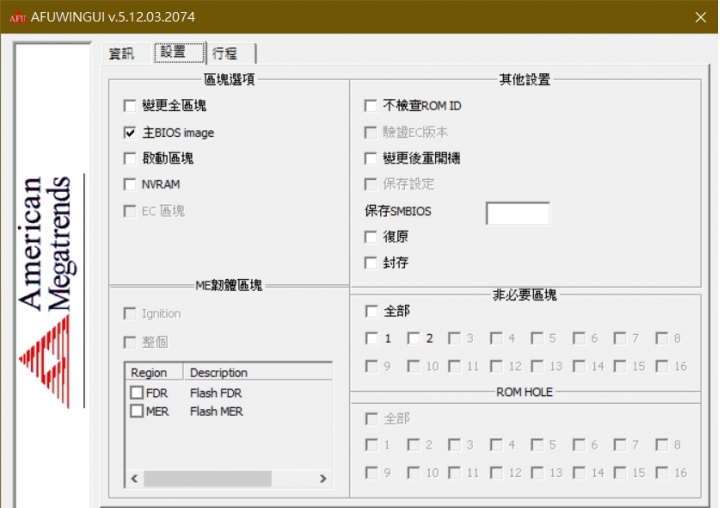This screenshot has width=720, height=508.
Task: Check 不檢查ROM ID option
Action: point(371,106)
